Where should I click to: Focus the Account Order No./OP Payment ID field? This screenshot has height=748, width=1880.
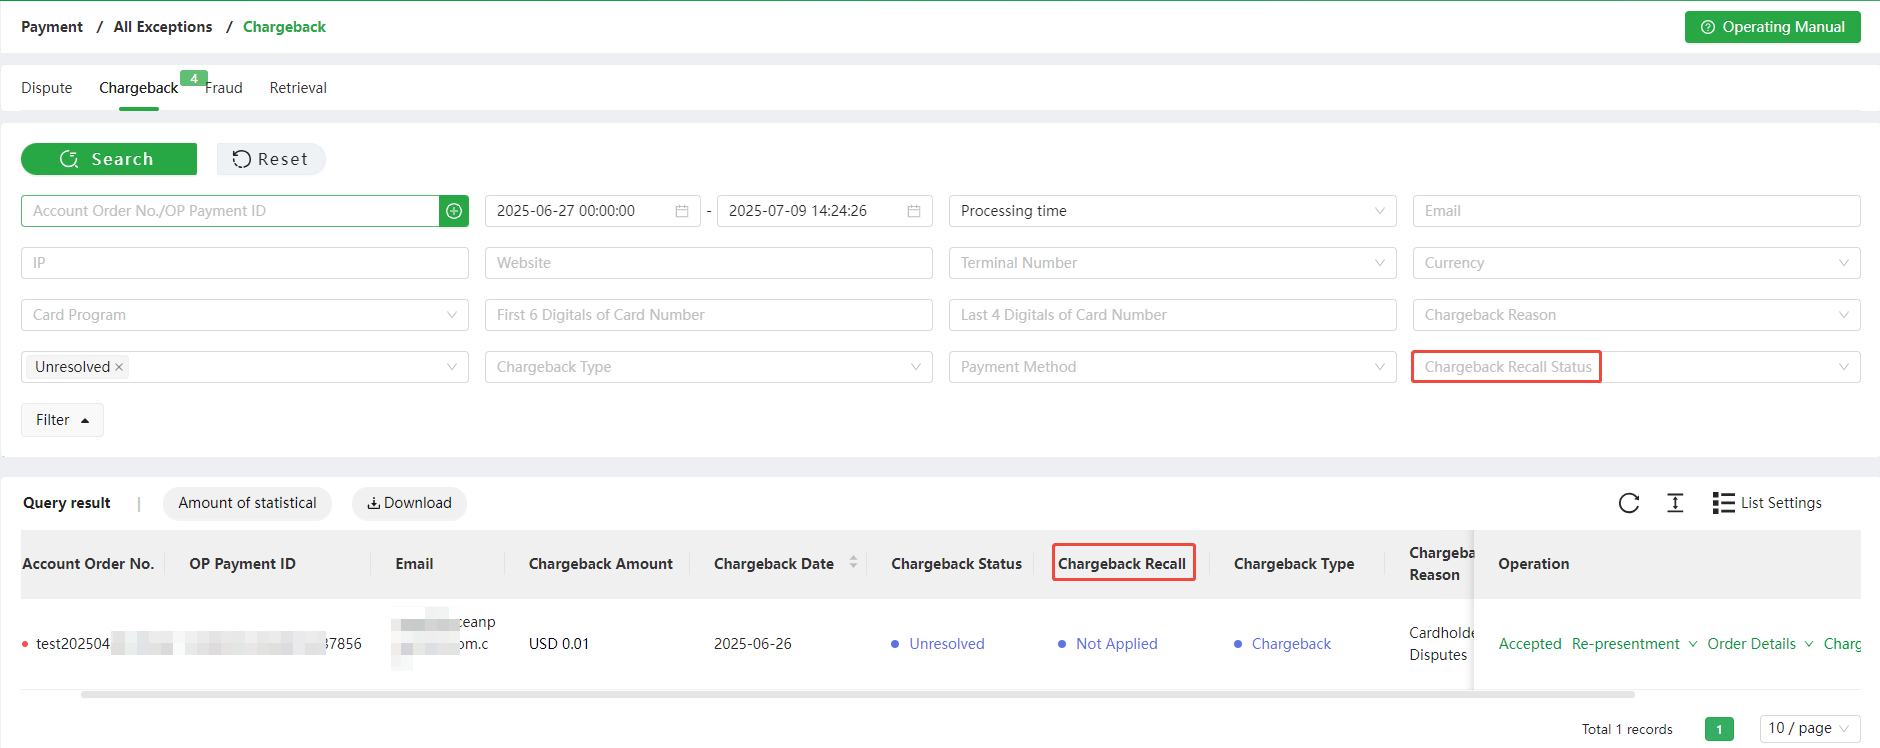click(x=230, y=211)
